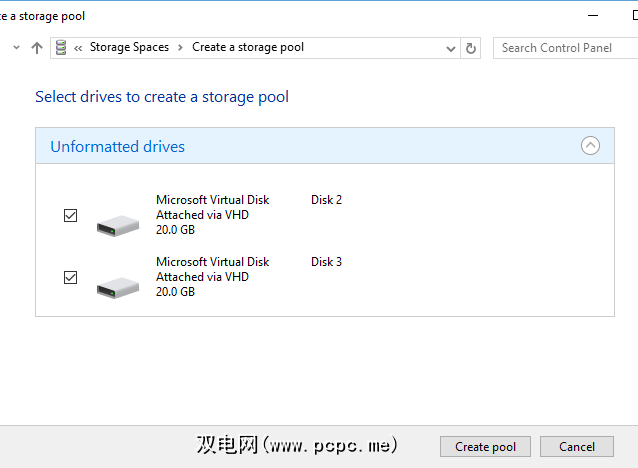Click the Disk 2 label text
Screen dimensions: 638x468
click(x=326, y=200)
